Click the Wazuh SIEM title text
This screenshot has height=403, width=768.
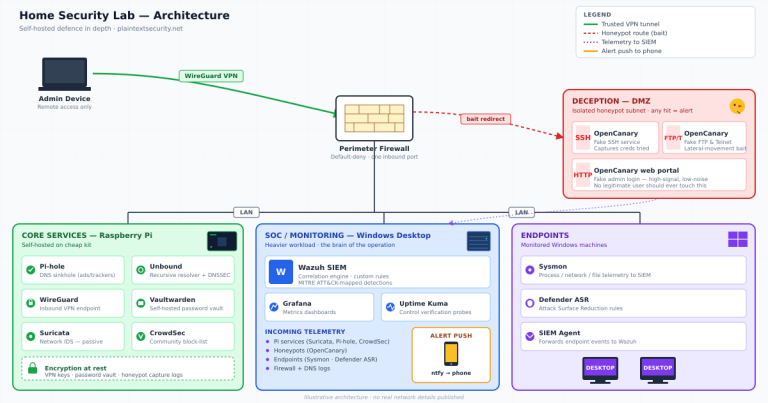tap(322, 267)
